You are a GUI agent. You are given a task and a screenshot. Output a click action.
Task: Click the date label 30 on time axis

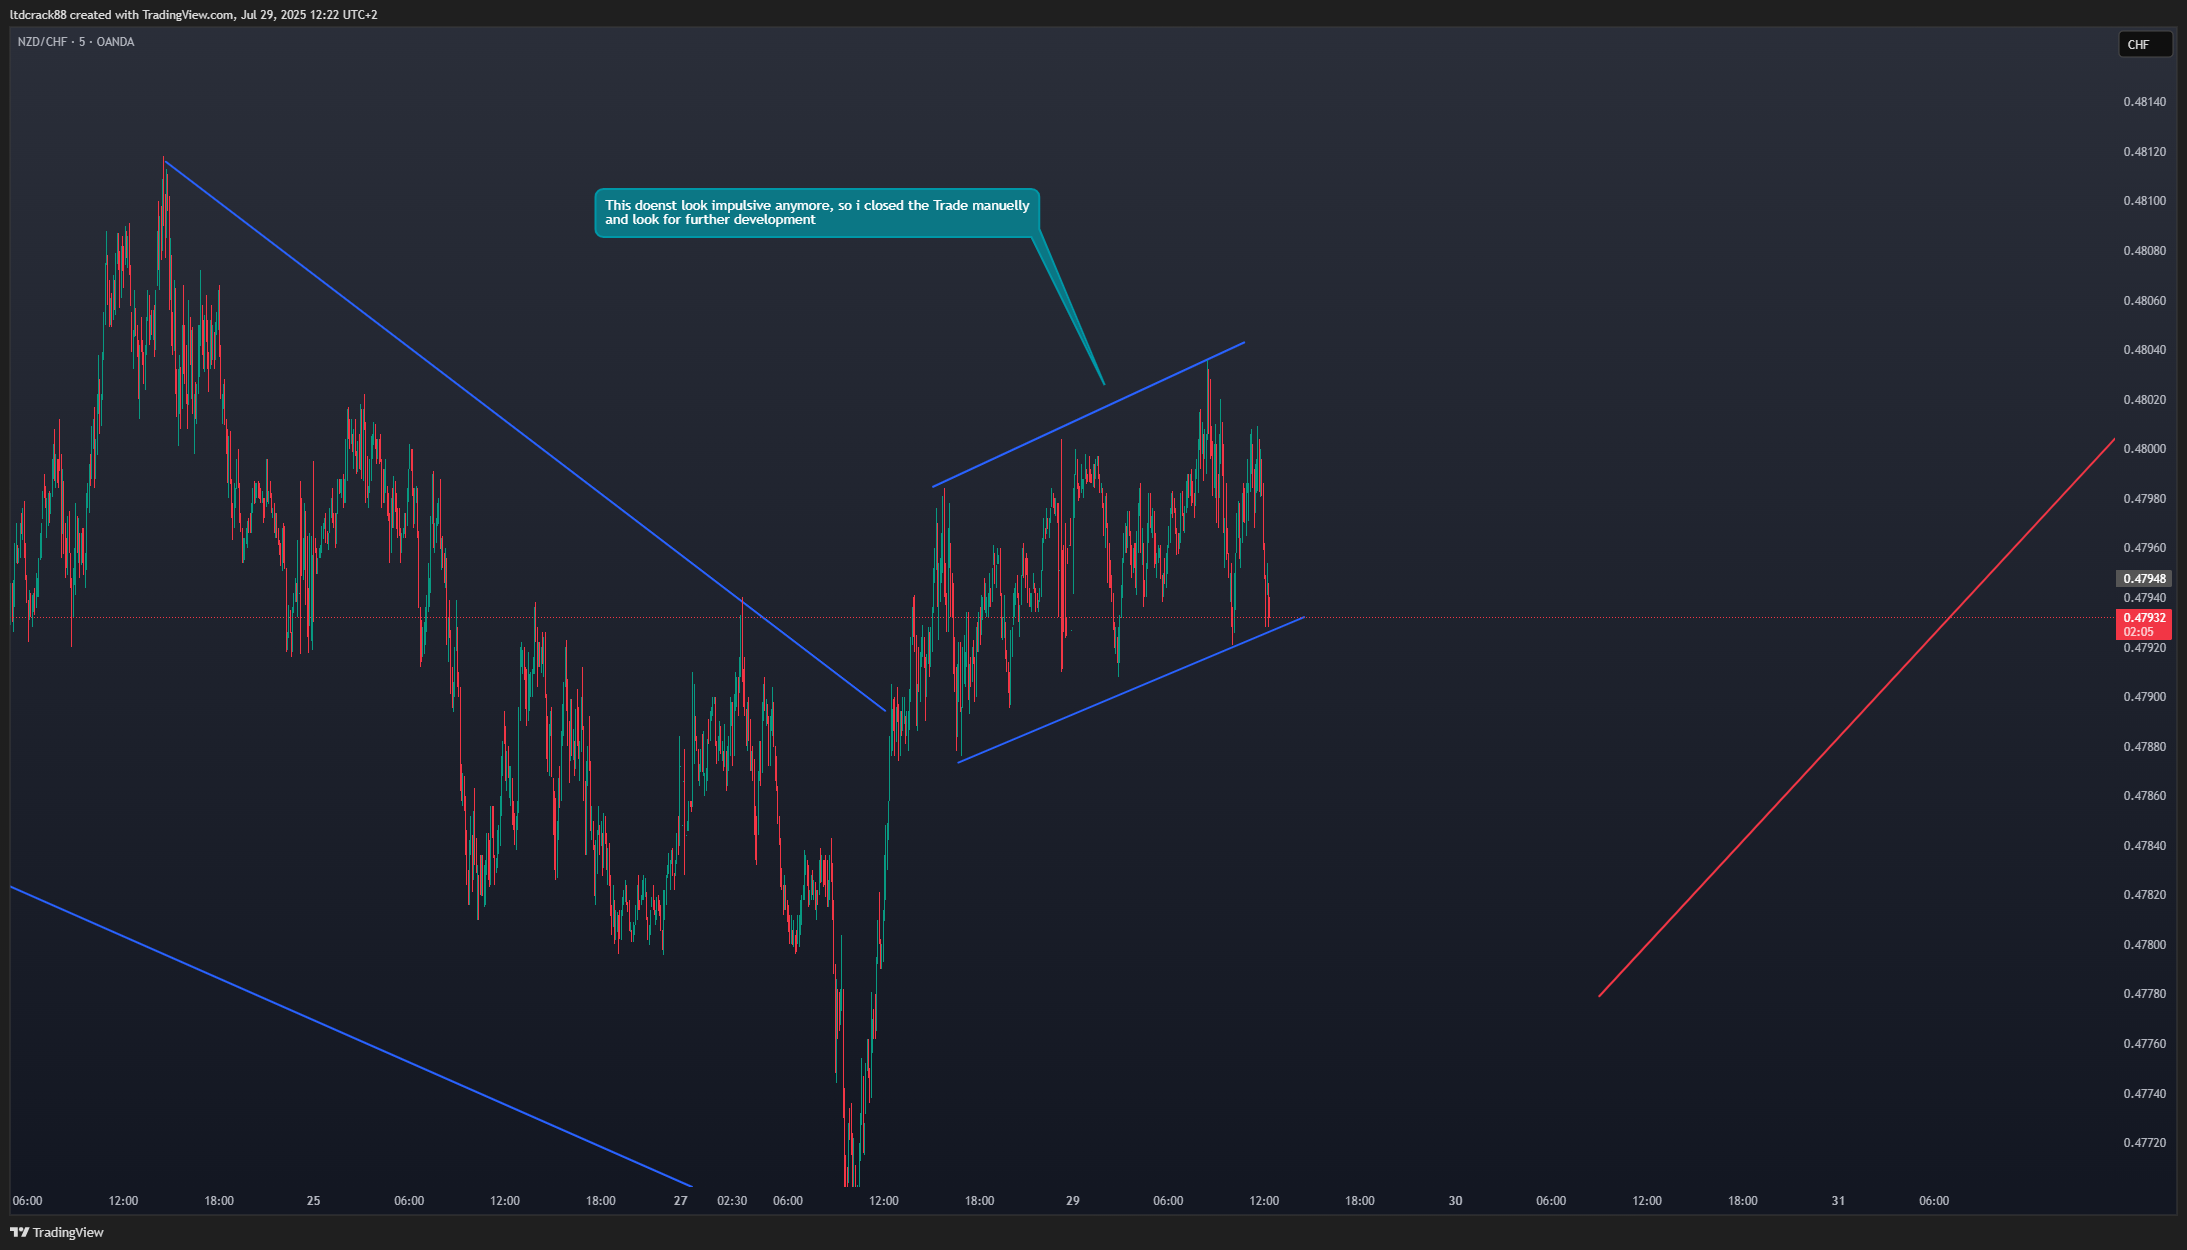1455,1201
